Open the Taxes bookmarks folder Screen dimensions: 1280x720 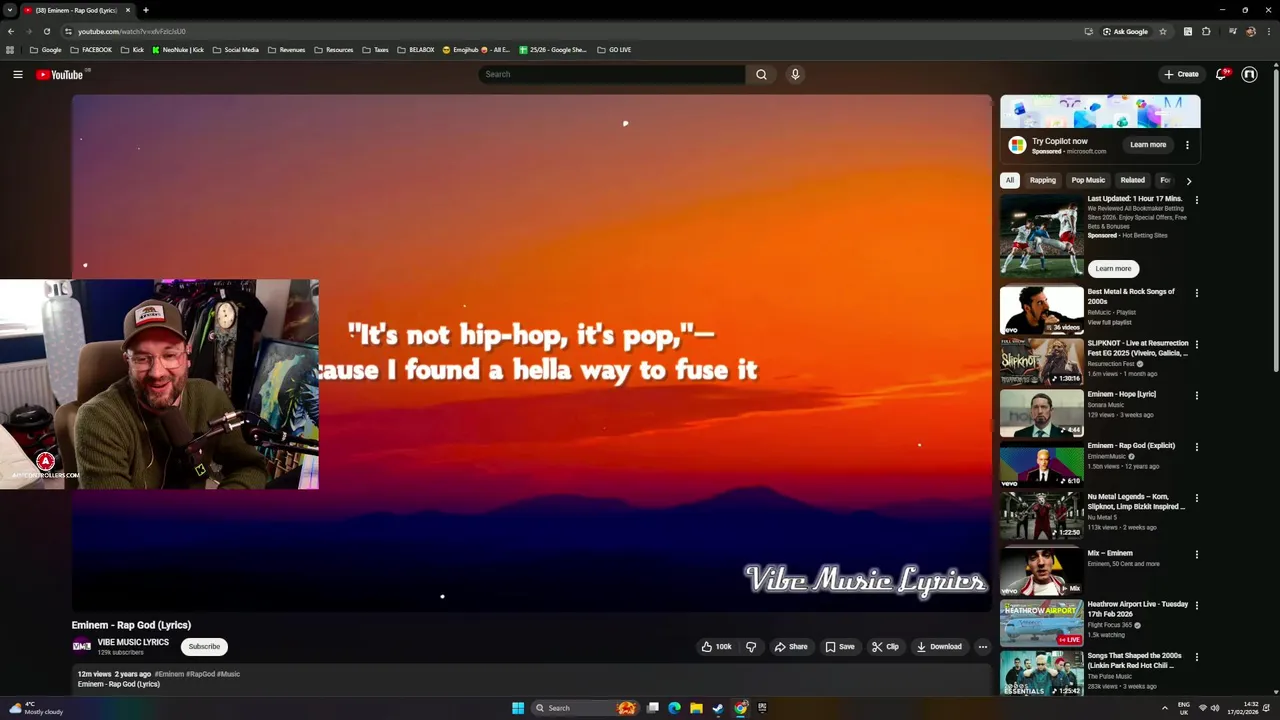tap(375, 50)
